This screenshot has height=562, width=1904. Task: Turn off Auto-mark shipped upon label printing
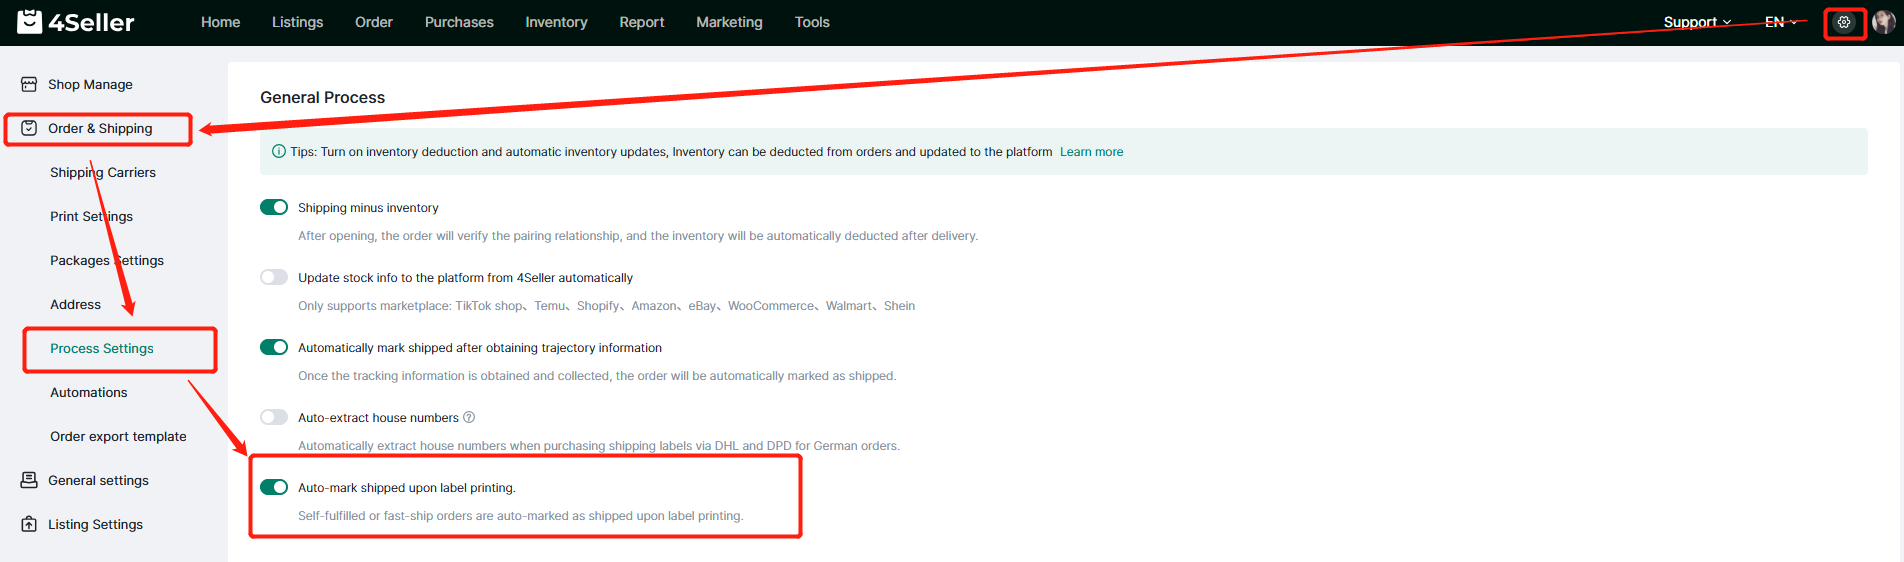tap(274, 488)
